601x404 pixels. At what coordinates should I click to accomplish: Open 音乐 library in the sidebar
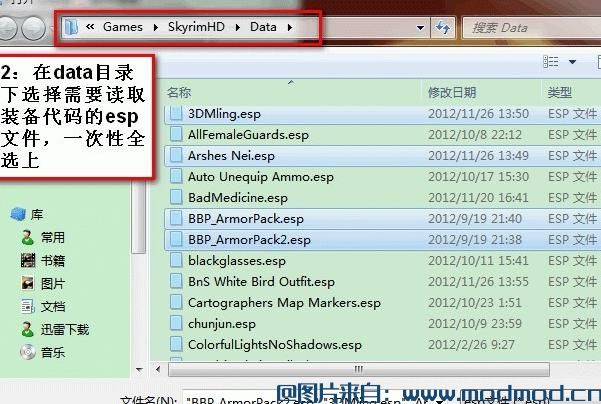click(x=43, y=353)
